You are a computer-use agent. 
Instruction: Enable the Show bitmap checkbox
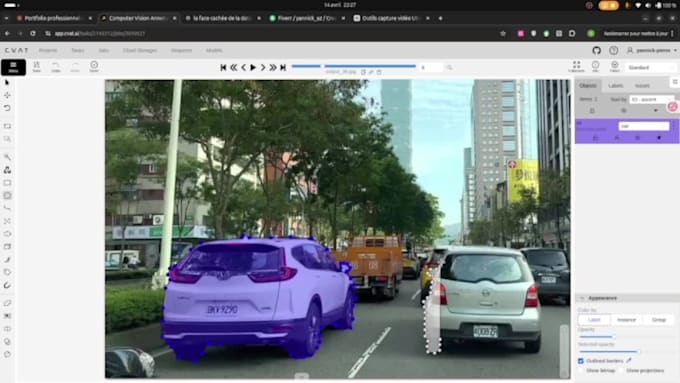click(x=581, y=370)
